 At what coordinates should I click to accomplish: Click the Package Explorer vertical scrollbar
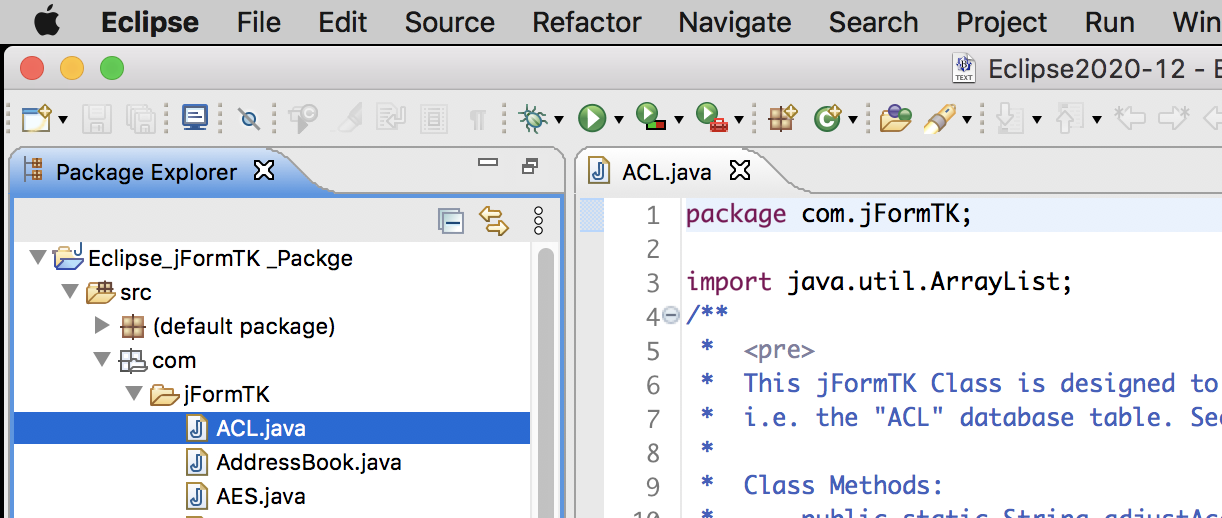click(546, 380)
